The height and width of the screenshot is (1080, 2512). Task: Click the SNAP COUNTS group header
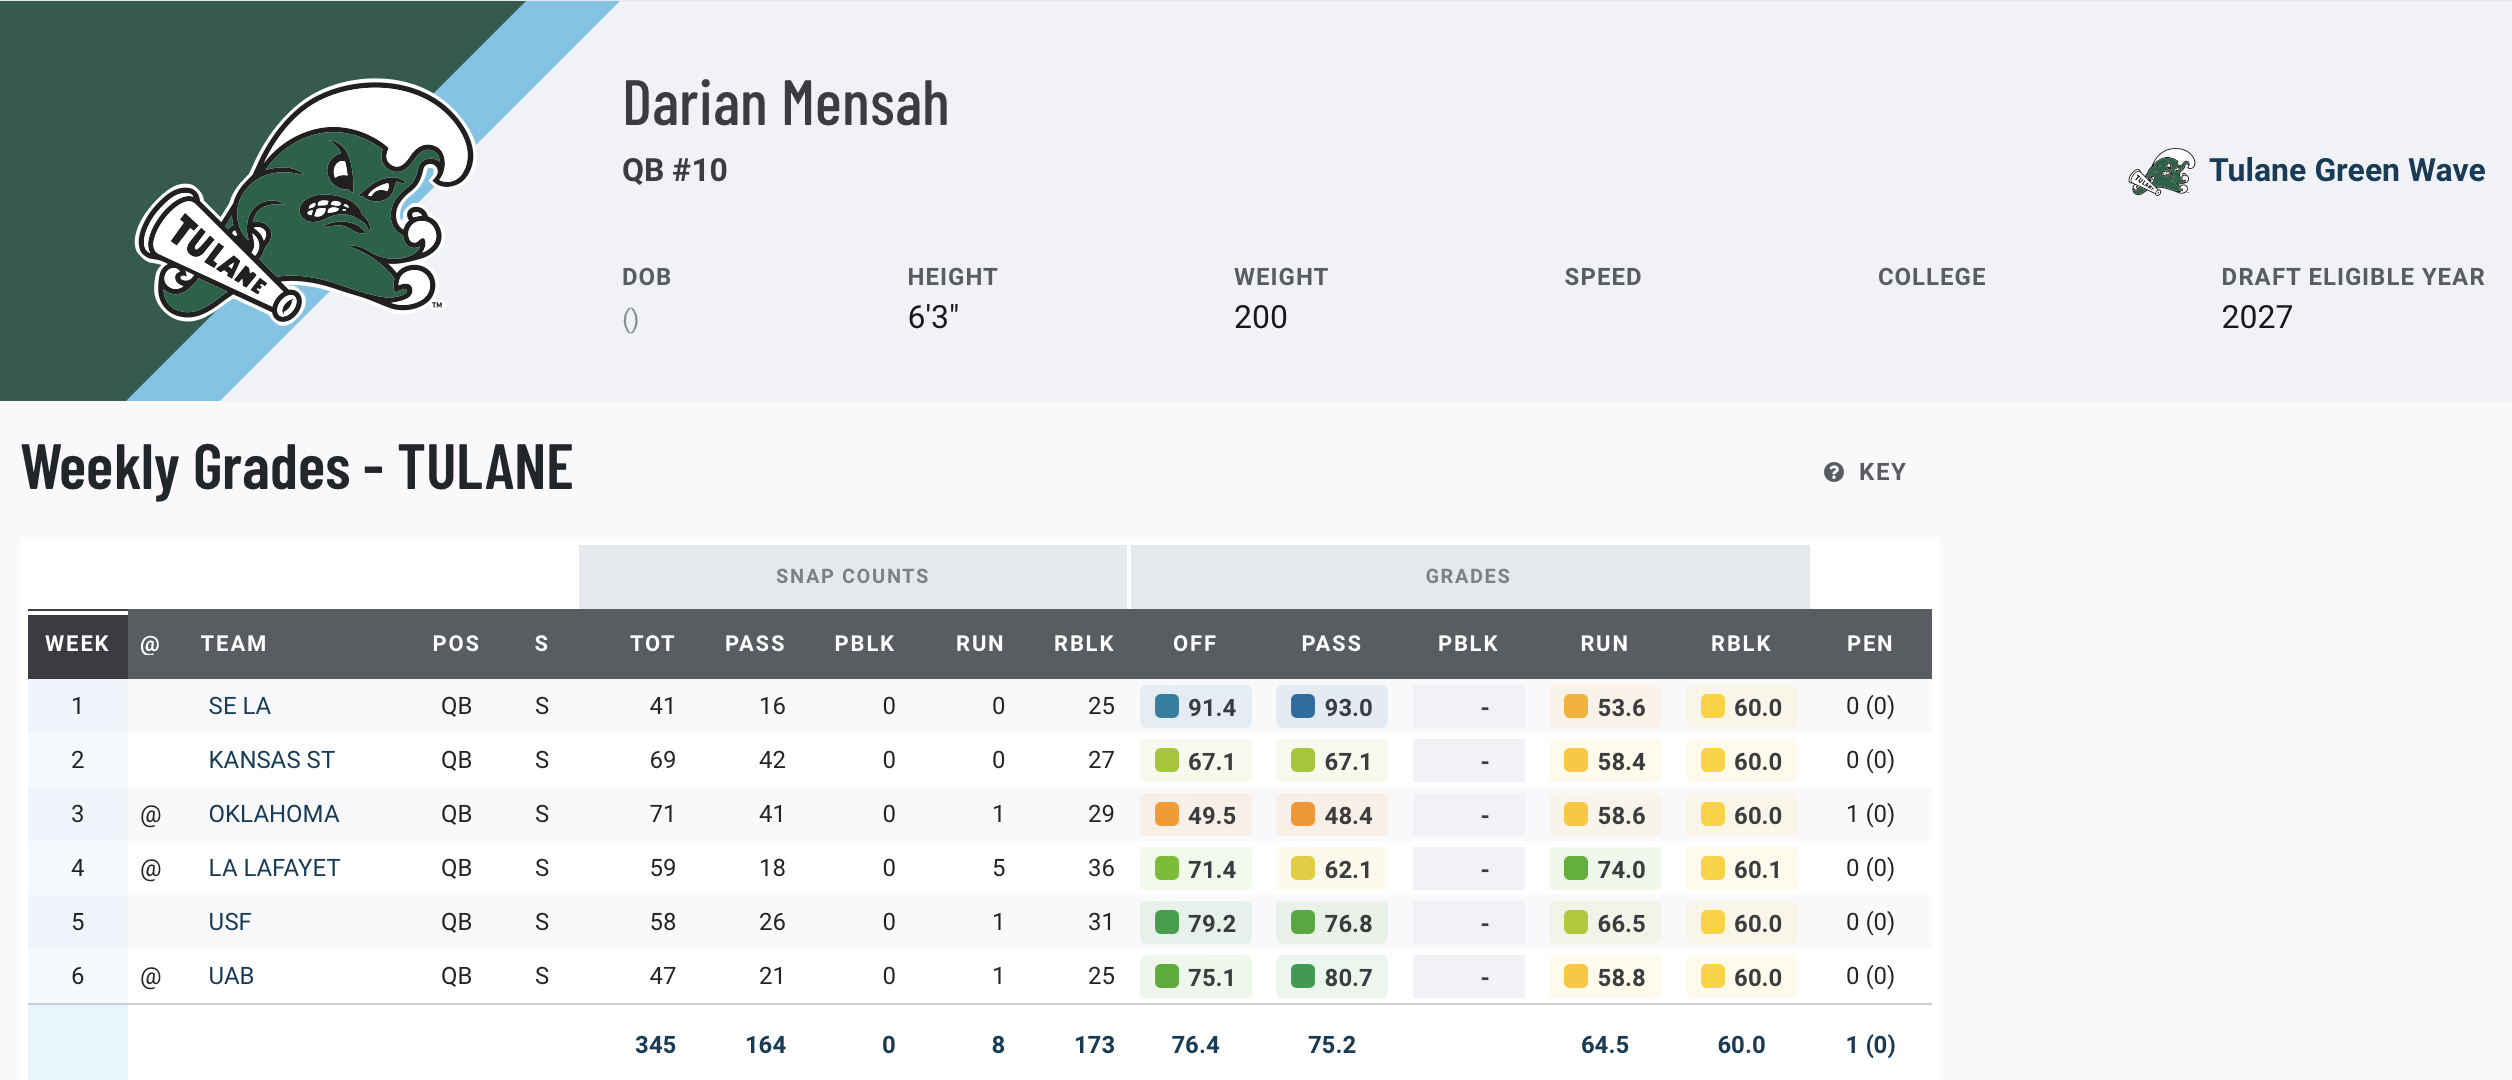click(x=852, y=576)
